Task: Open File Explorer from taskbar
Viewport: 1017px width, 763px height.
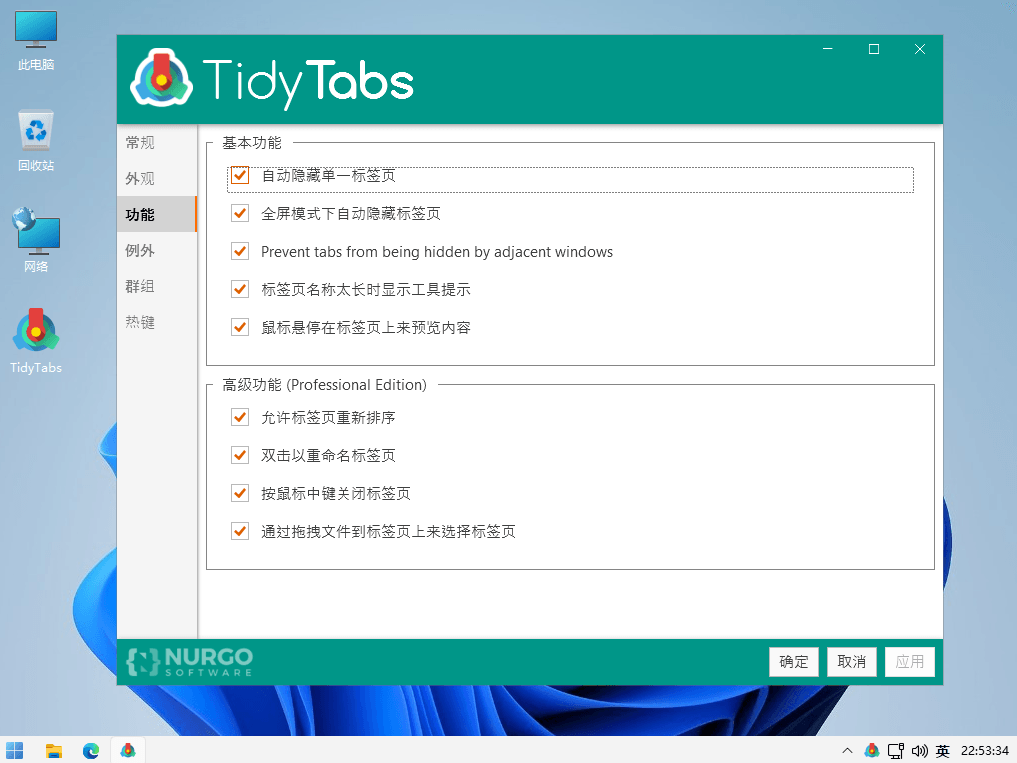Action: click(54, 751)
